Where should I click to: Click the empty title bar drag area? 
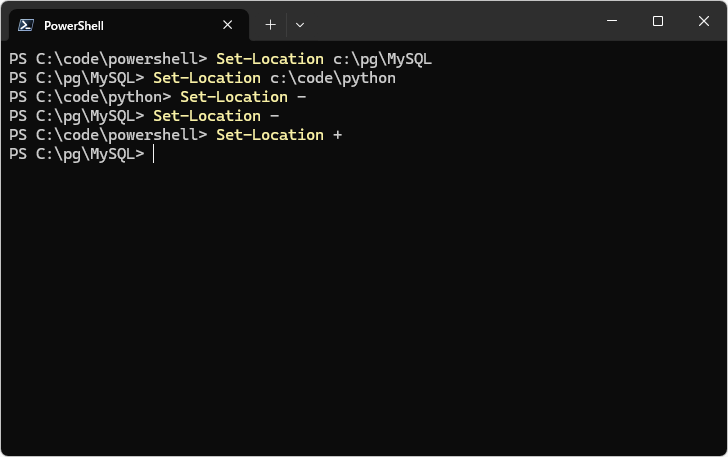(x=450, y=22)
